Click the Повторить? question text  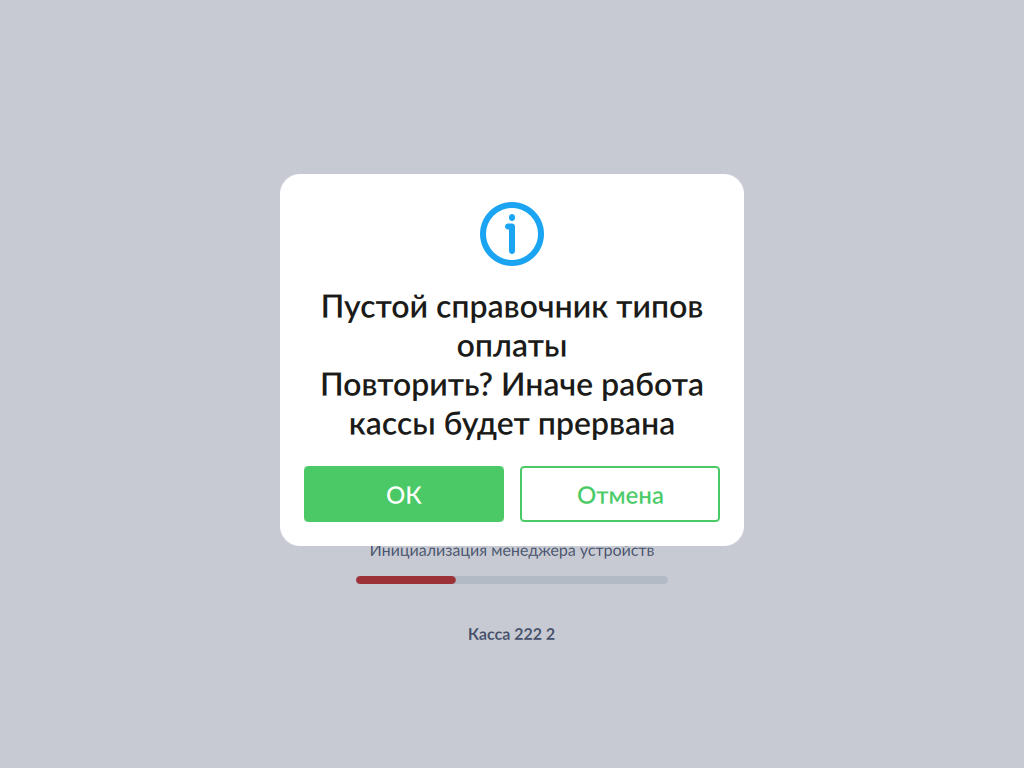point(406,385)
